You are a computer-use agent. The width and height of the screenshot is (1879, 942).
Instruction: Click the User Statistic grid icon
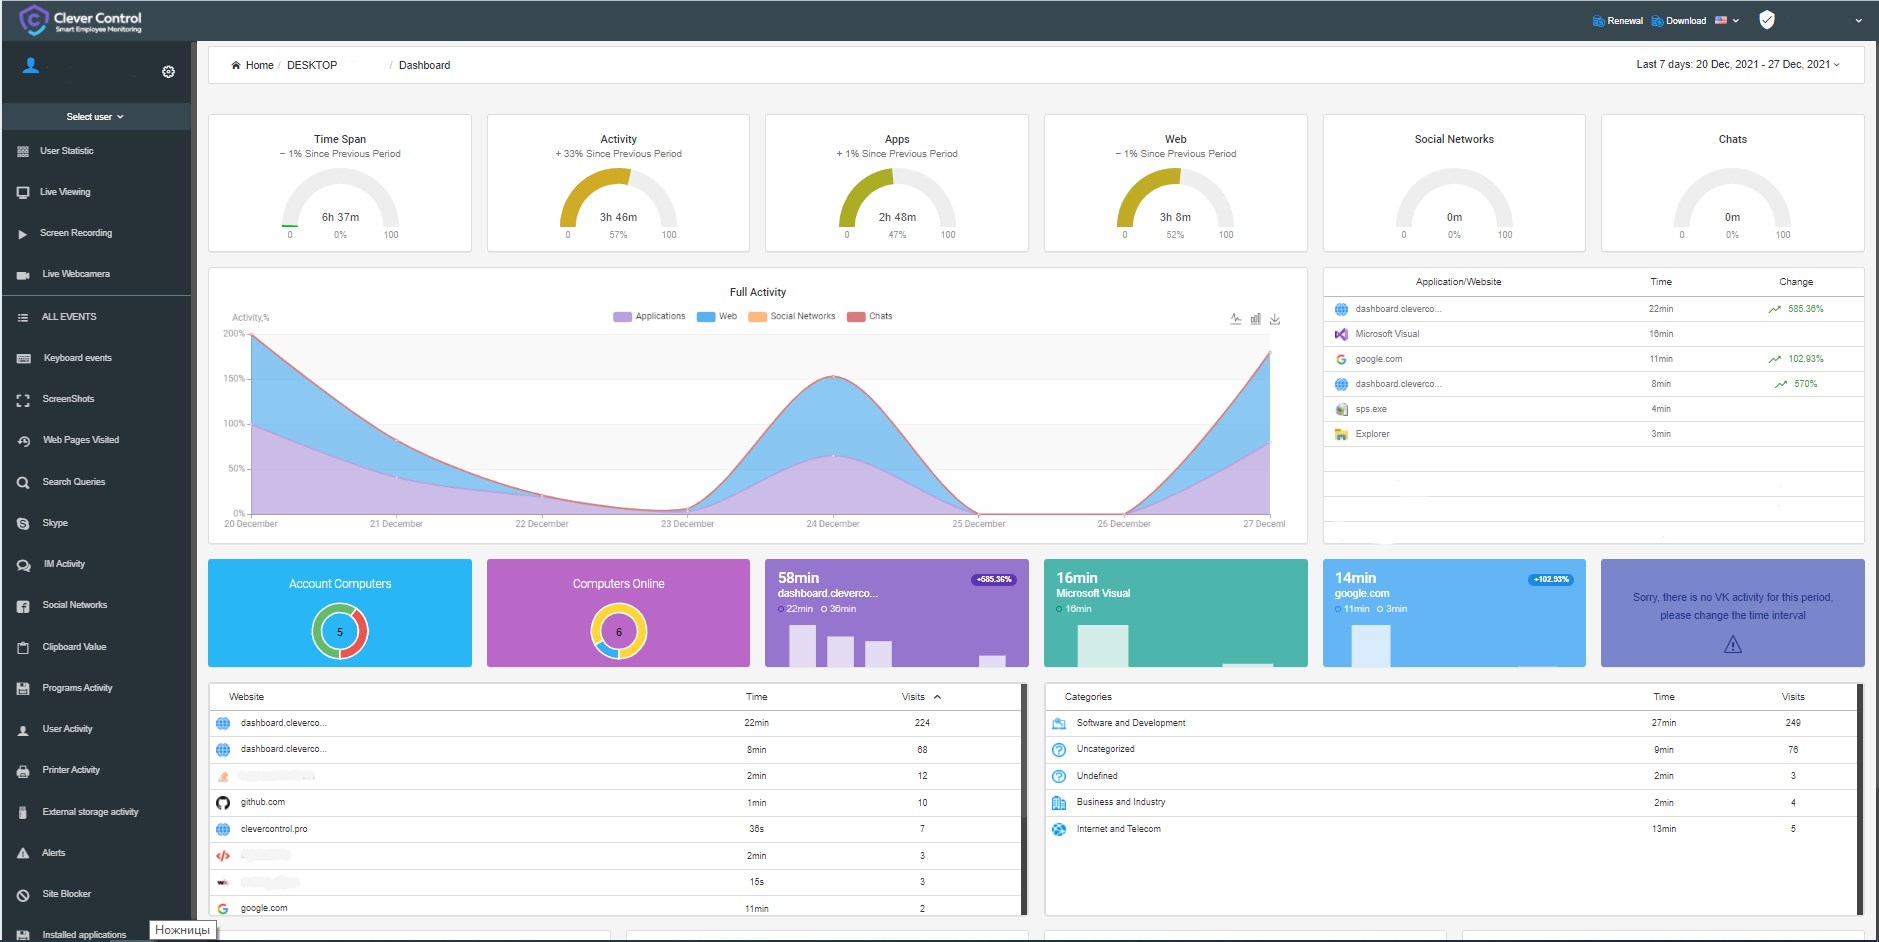click(23, 151)
